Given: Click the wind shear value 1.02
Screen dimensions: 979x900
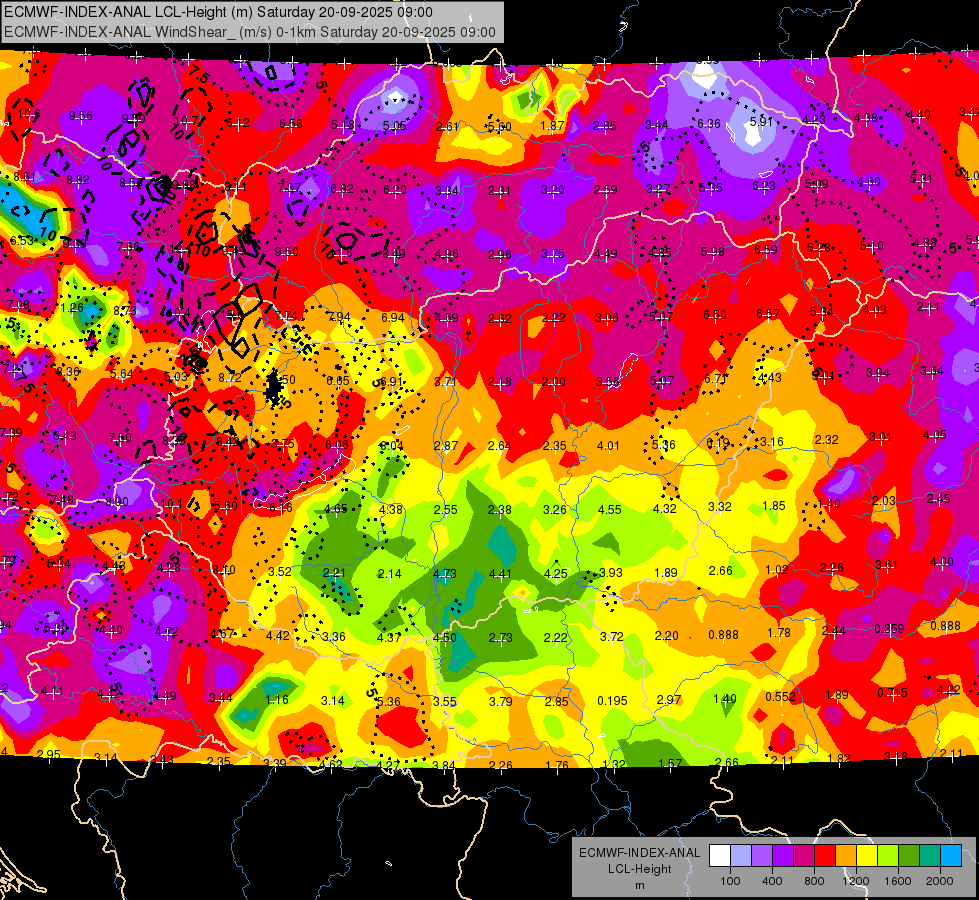Looking at the screenshot, I should point(777,570).
